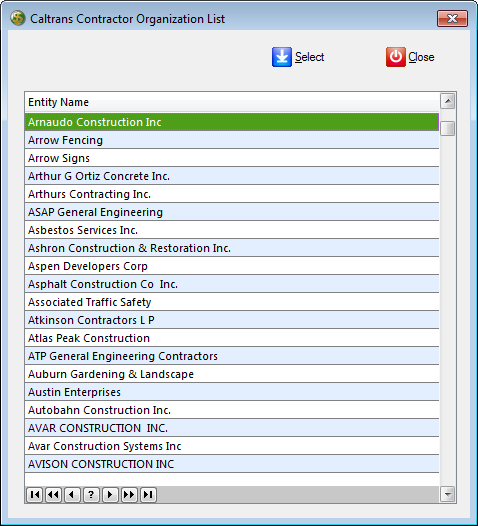Jump to first record navigation icon

click(34, 495)
